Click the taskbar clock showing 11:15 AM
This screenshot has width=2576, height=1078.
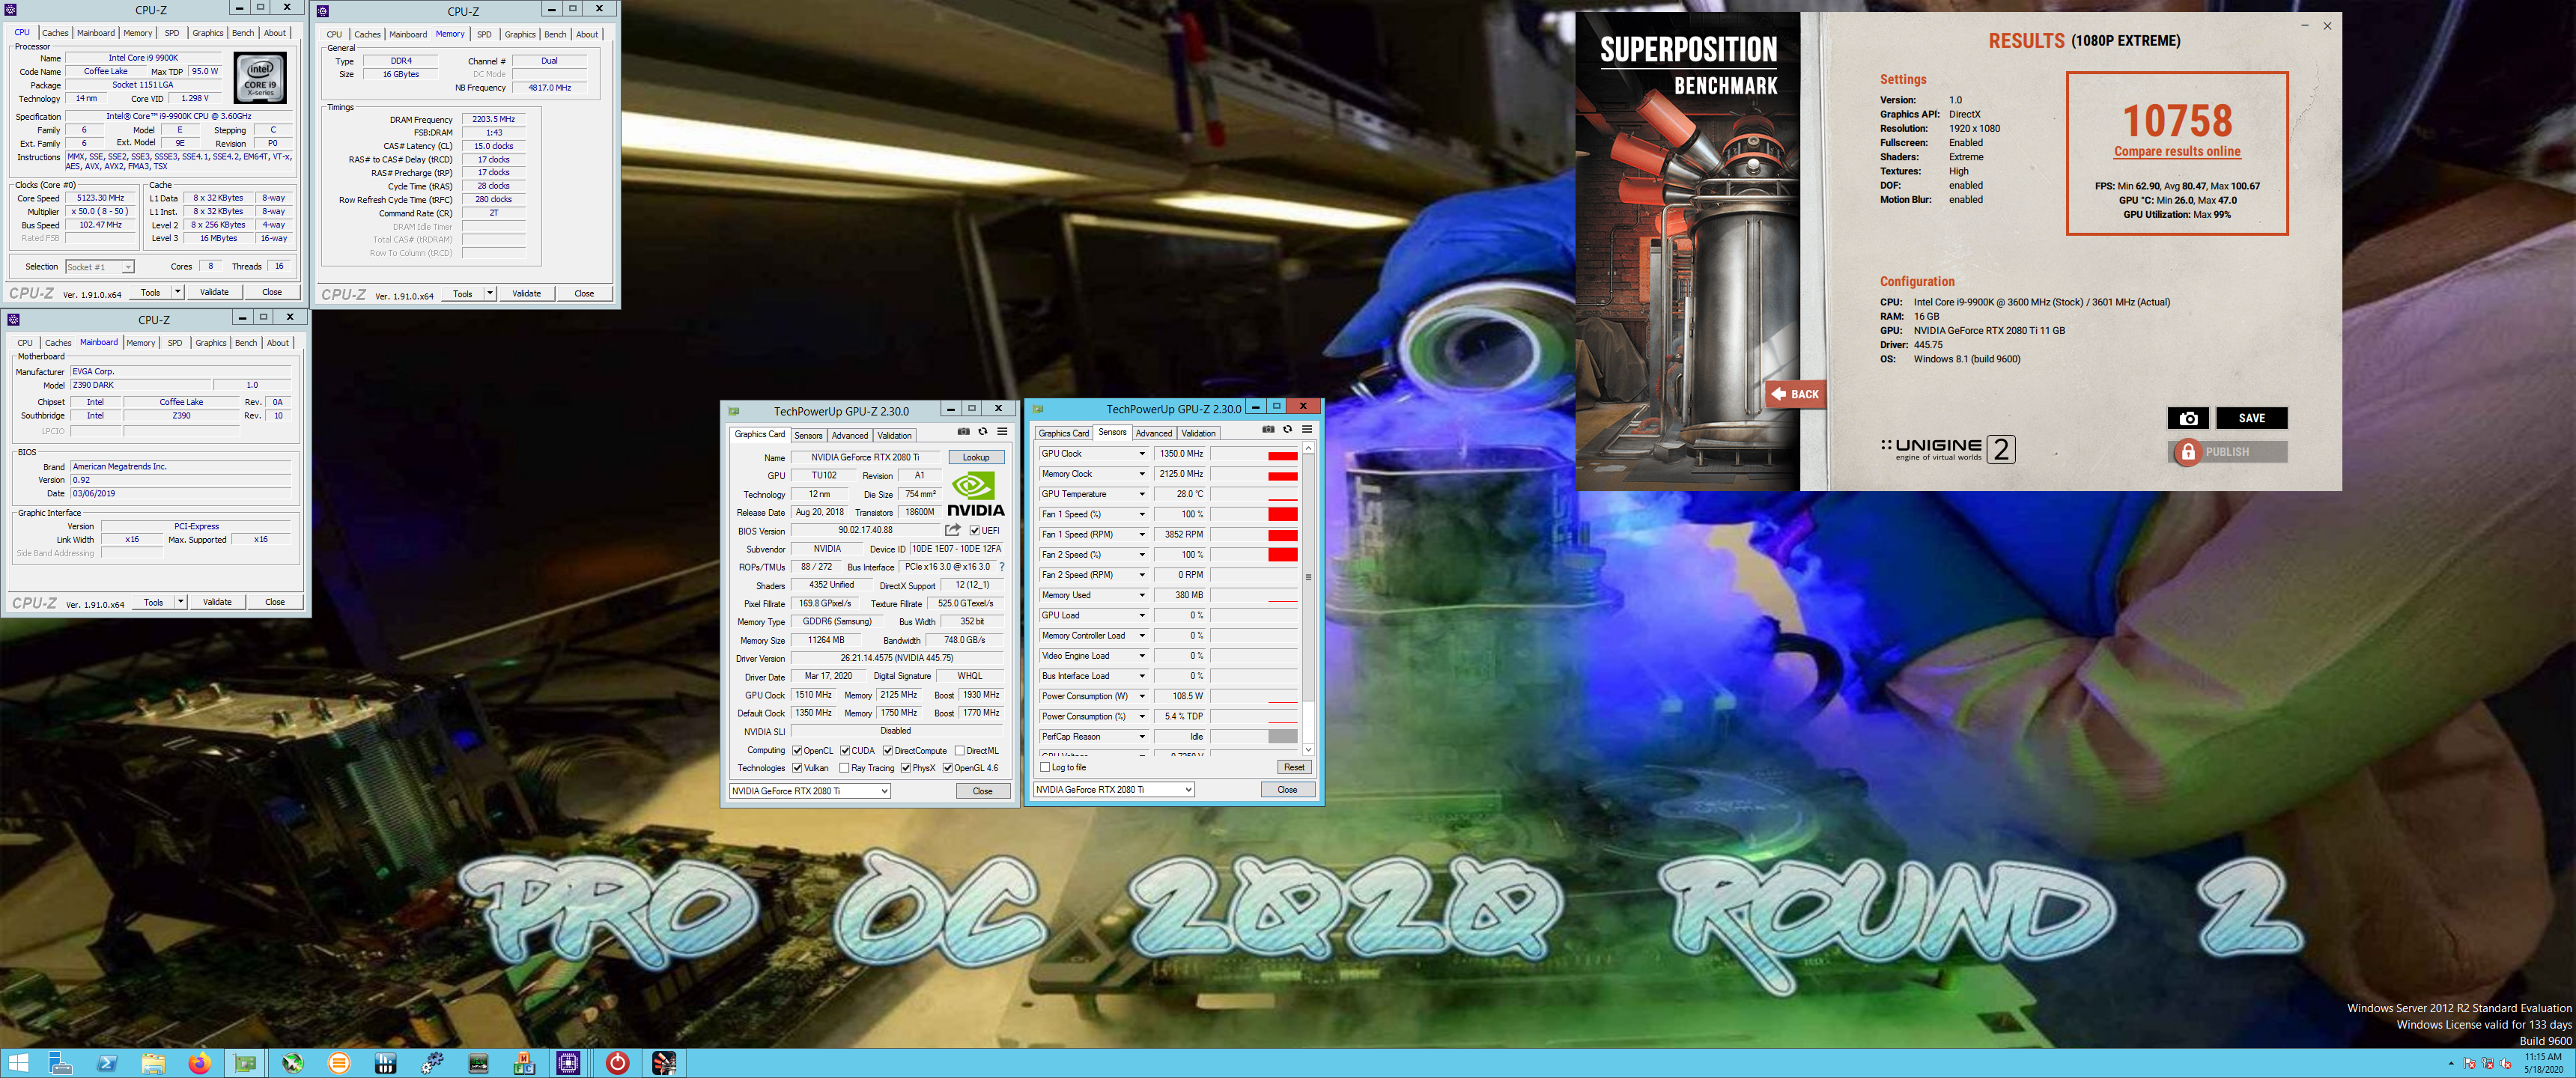[2542, 1063]
